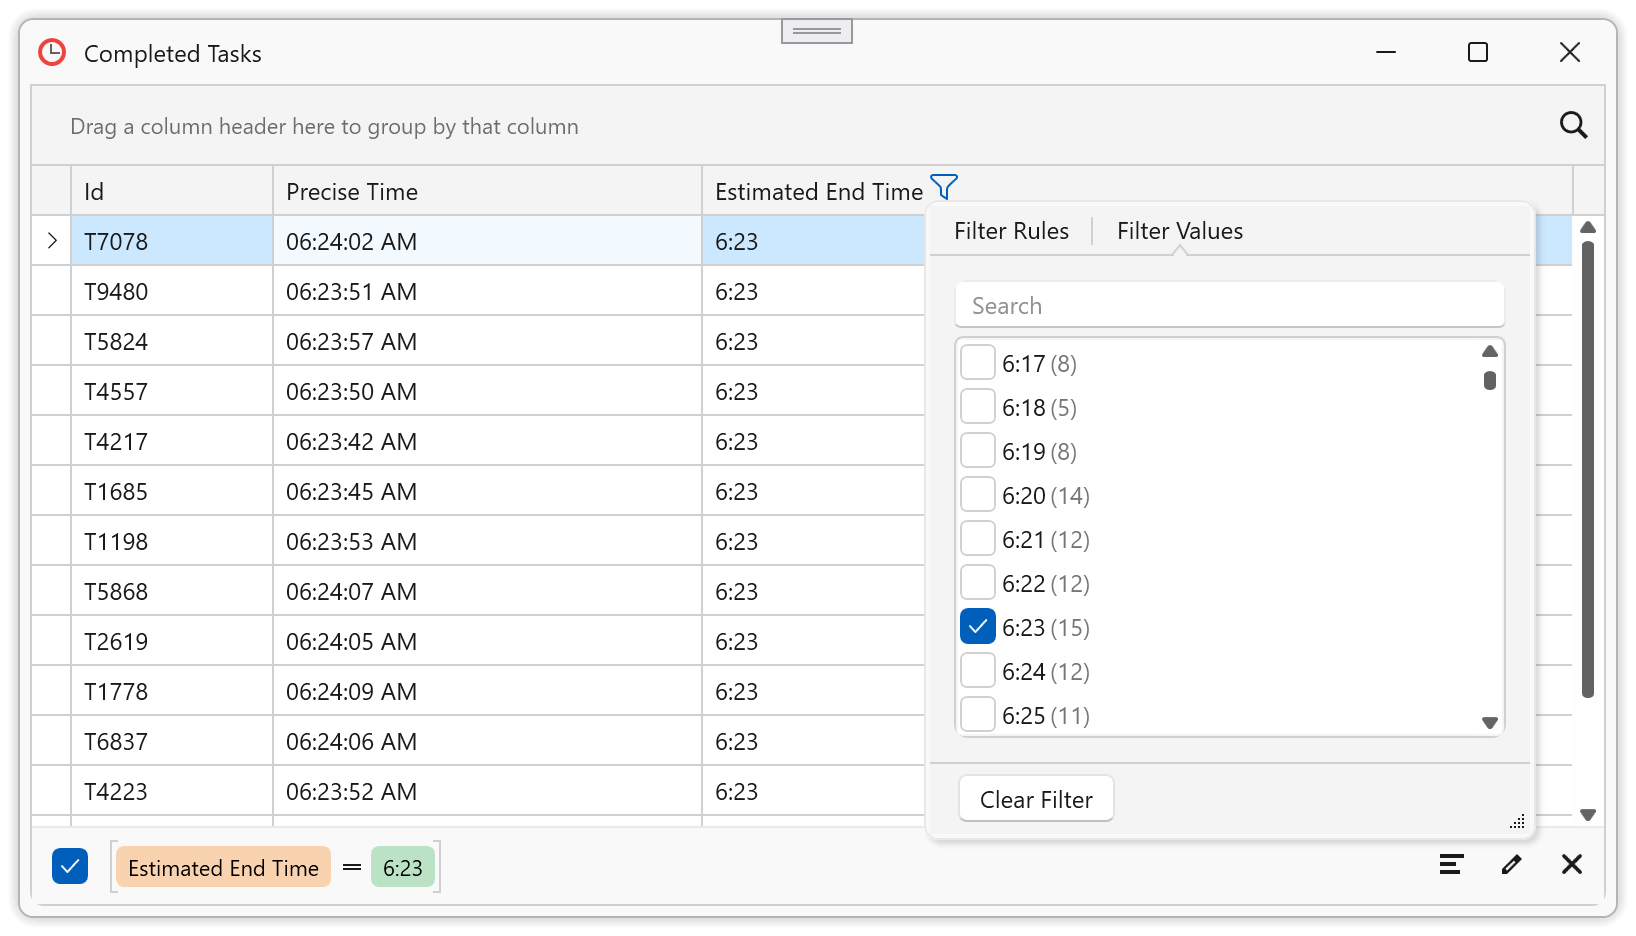
Task: Click the Estimated End Time chip in the filter bar
Action: point(222,867)
